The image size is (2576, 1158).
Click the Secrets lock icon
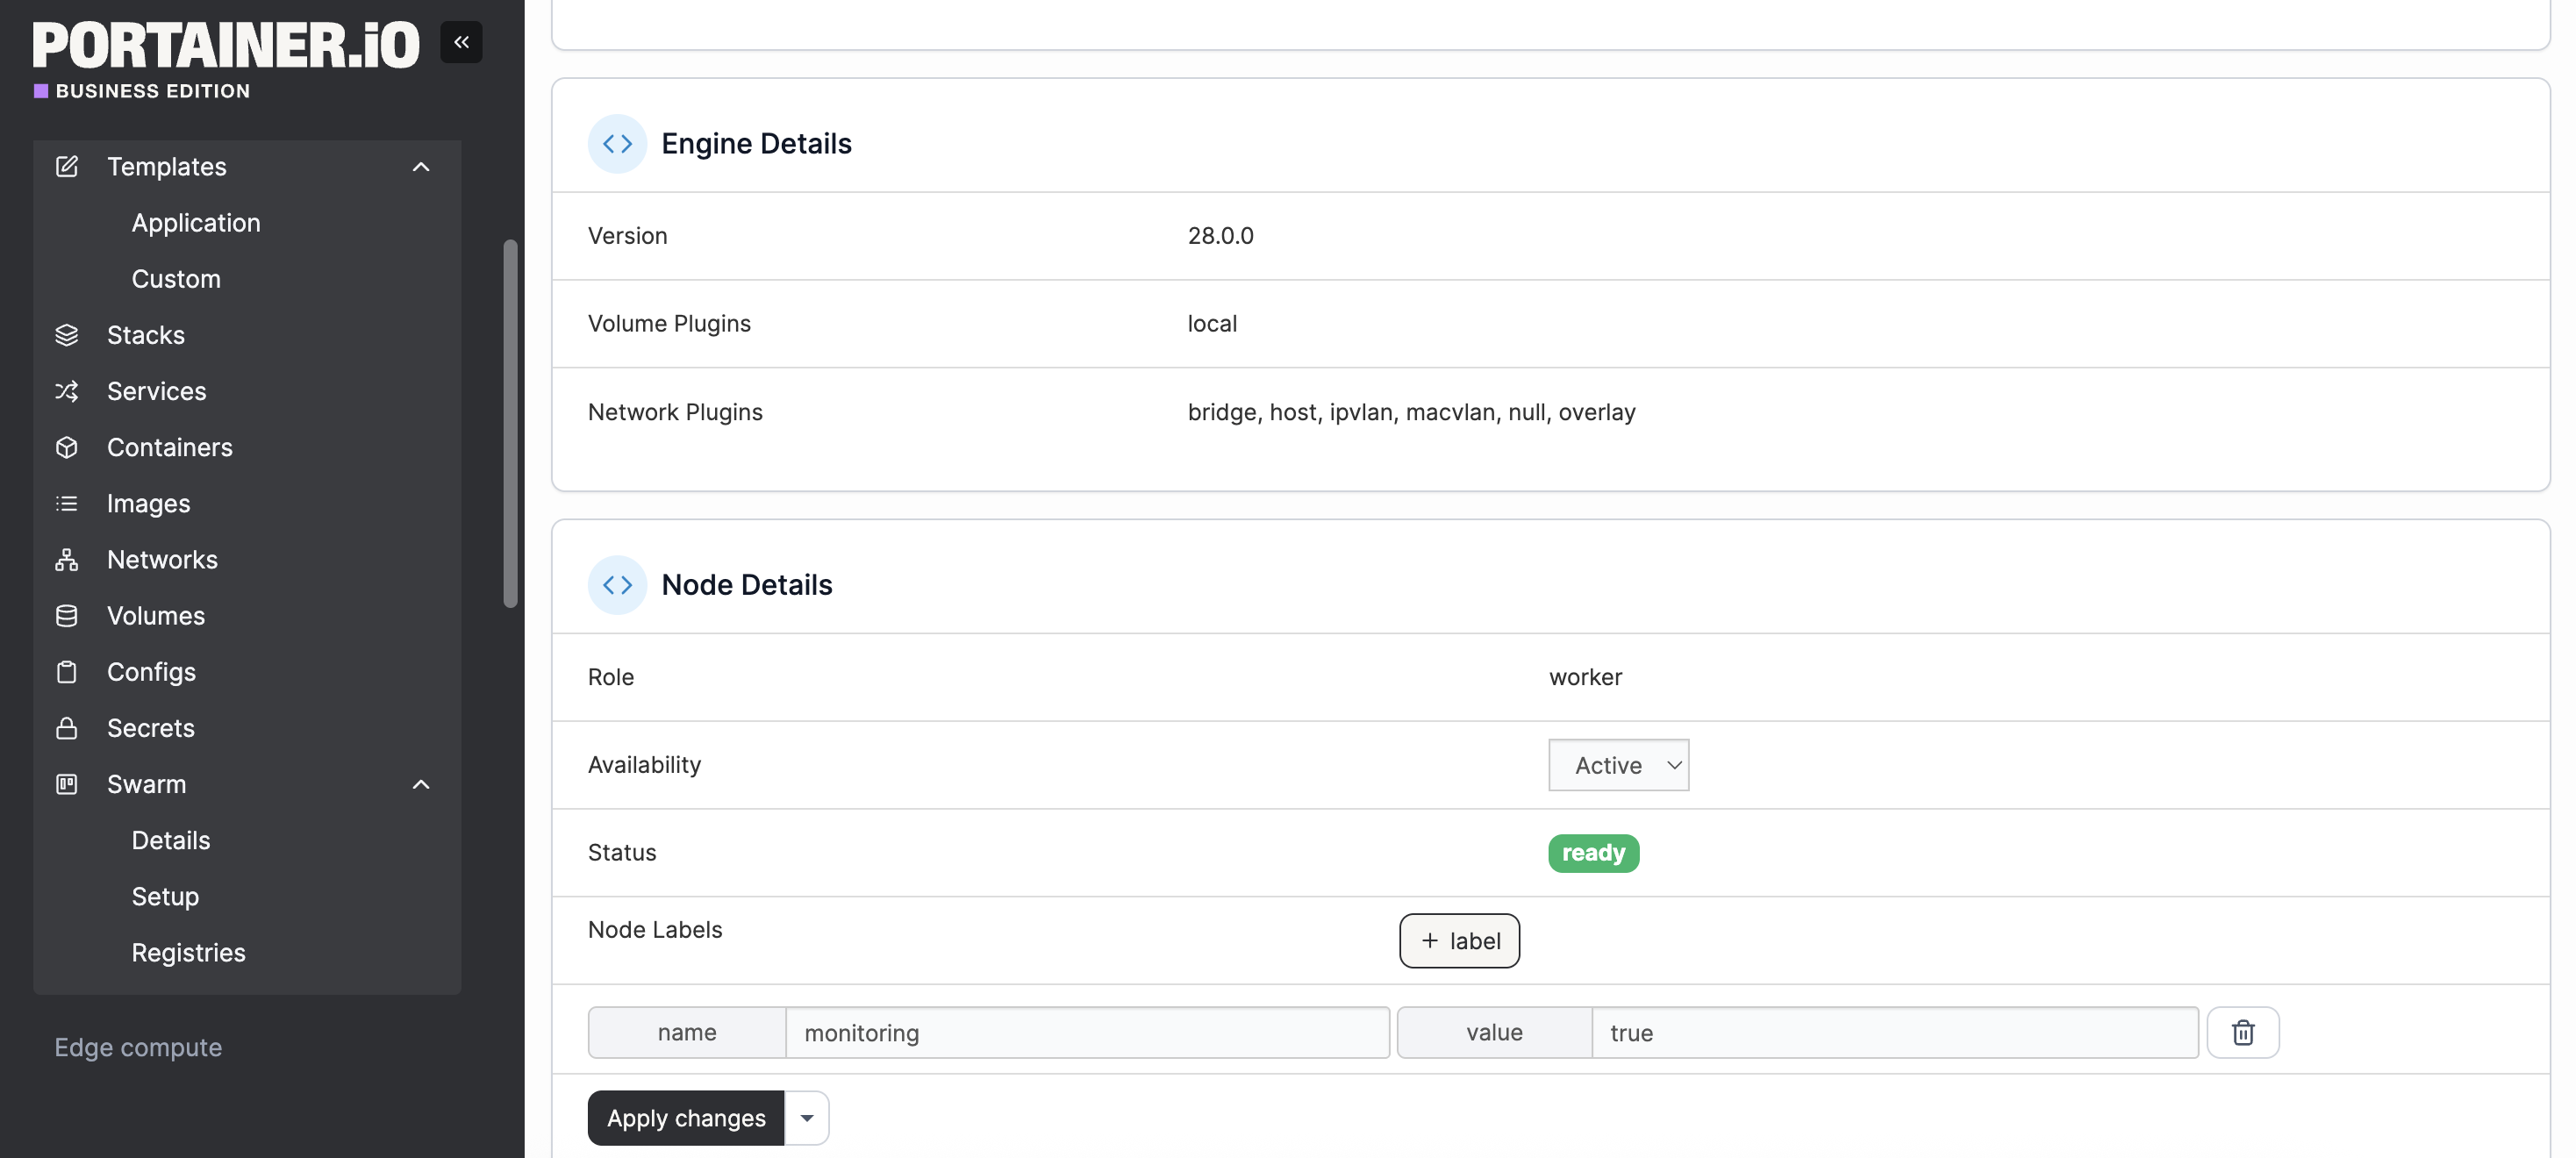[67, 728]
